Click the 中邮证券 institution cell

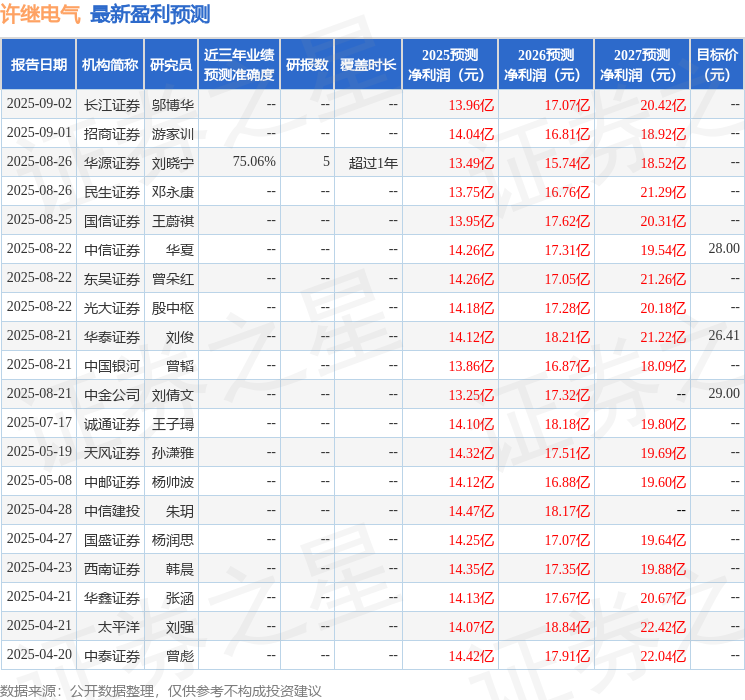click(112, 482)
